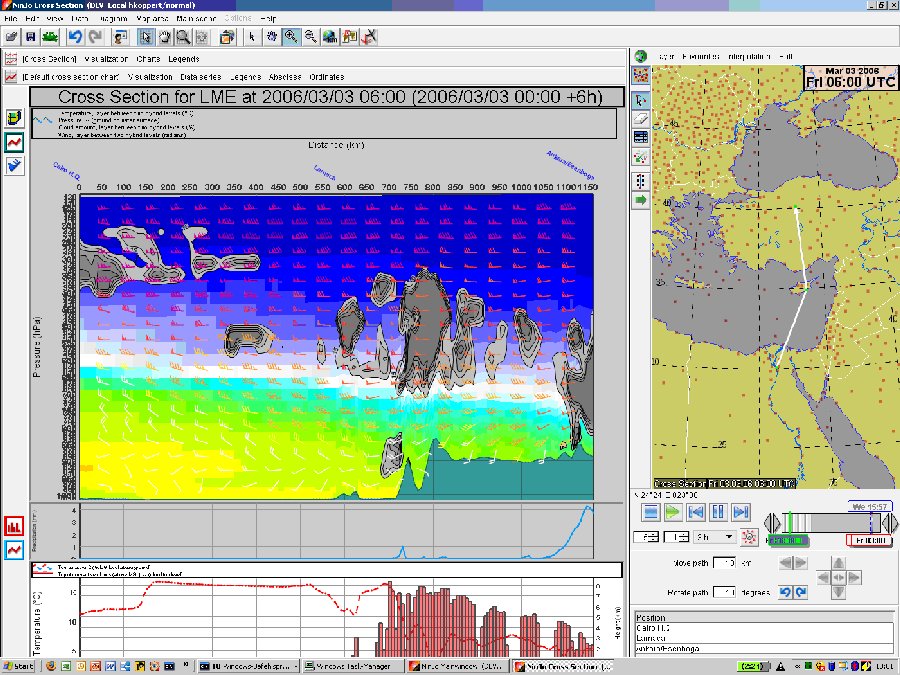
Task: Click the Firefox quick launch icon
Action: [x=52, y=666]
